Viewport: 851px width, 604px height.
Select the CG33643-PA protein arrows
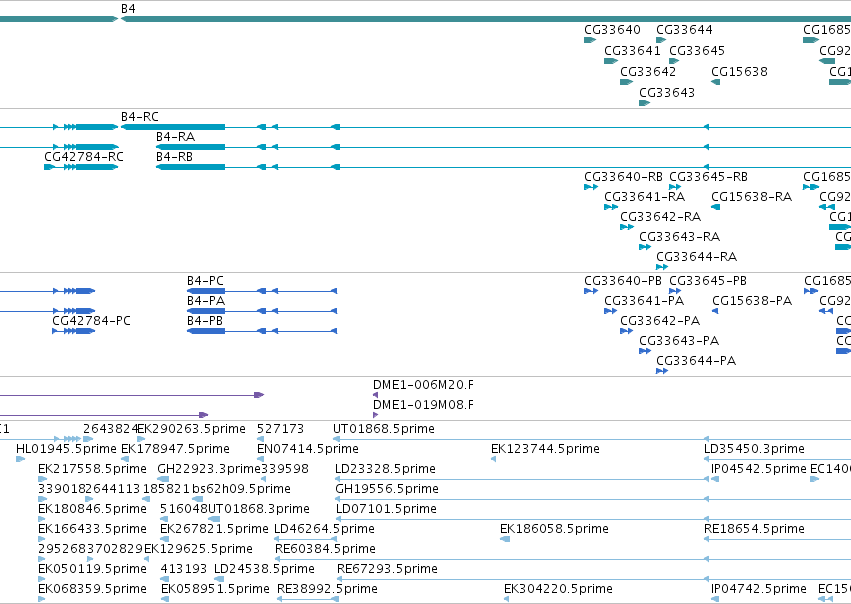pos(645,351)
